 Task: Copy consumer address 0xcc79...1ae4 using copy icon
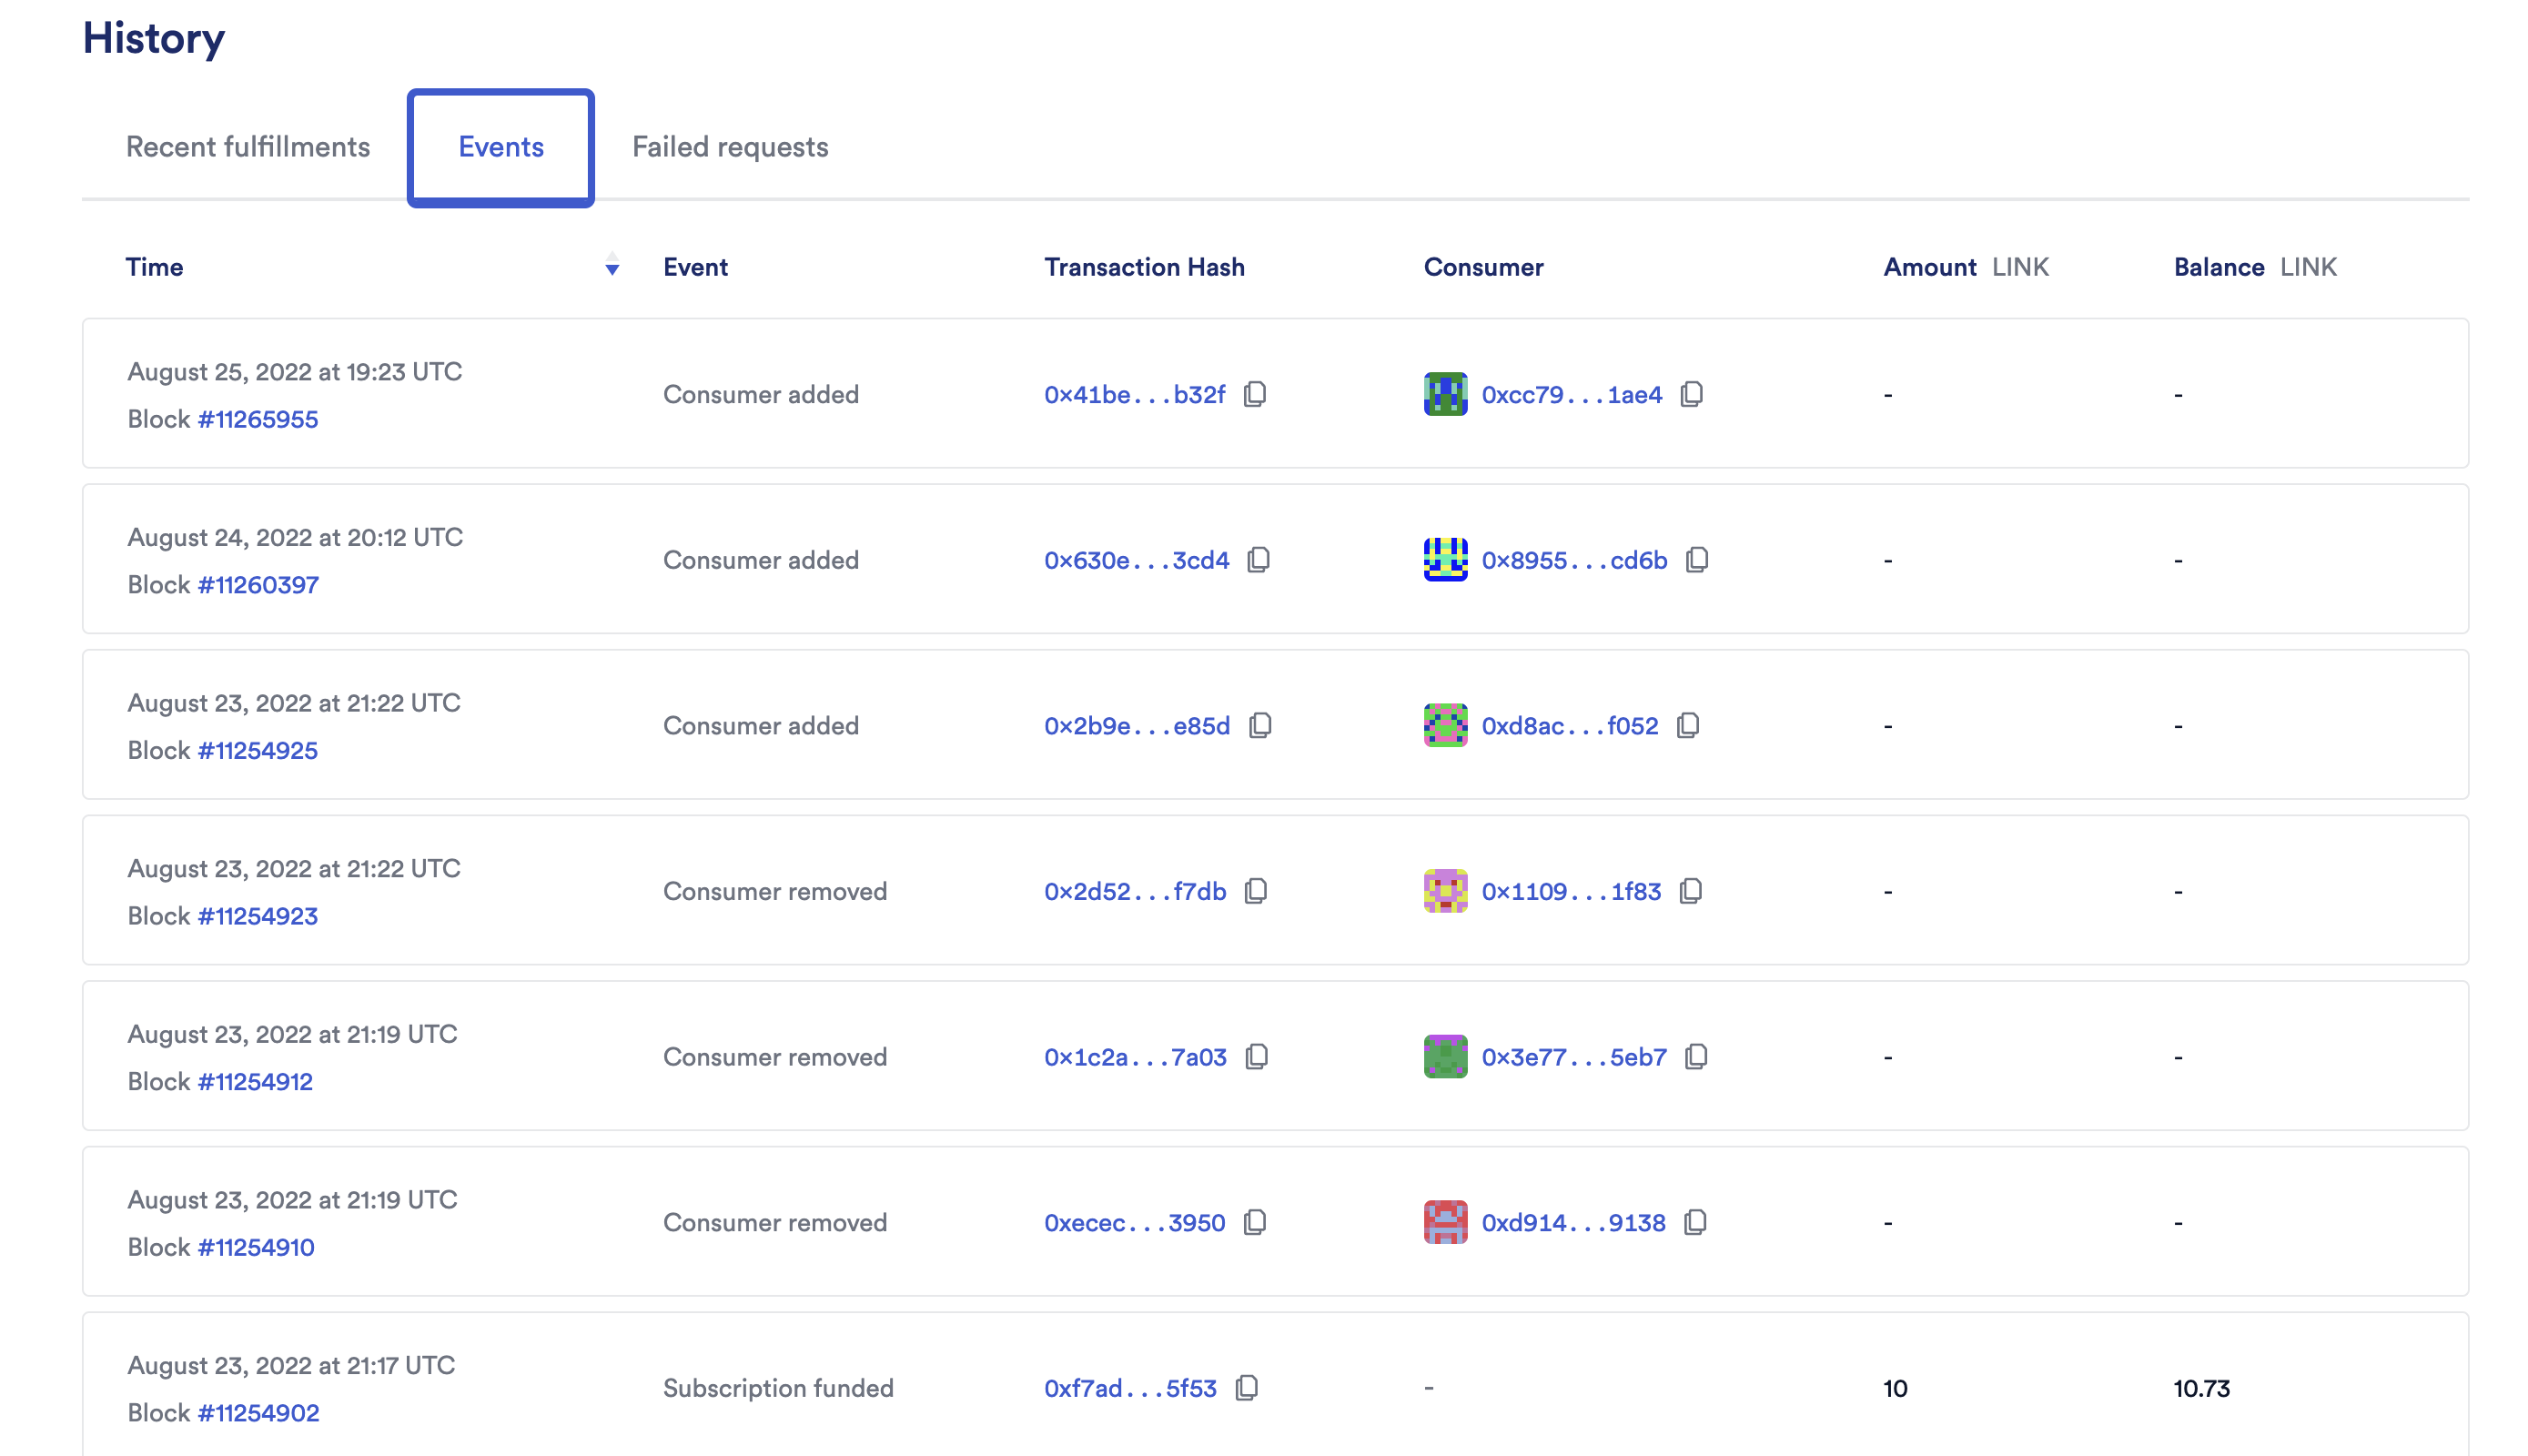click(x=1693, y=394)
